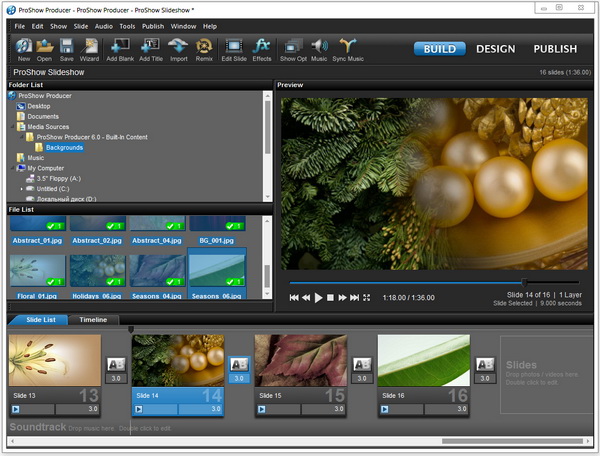Play Slide 15 with its small play icon
The height and width of the screenshot is (456, 600).
click(261, 409)
